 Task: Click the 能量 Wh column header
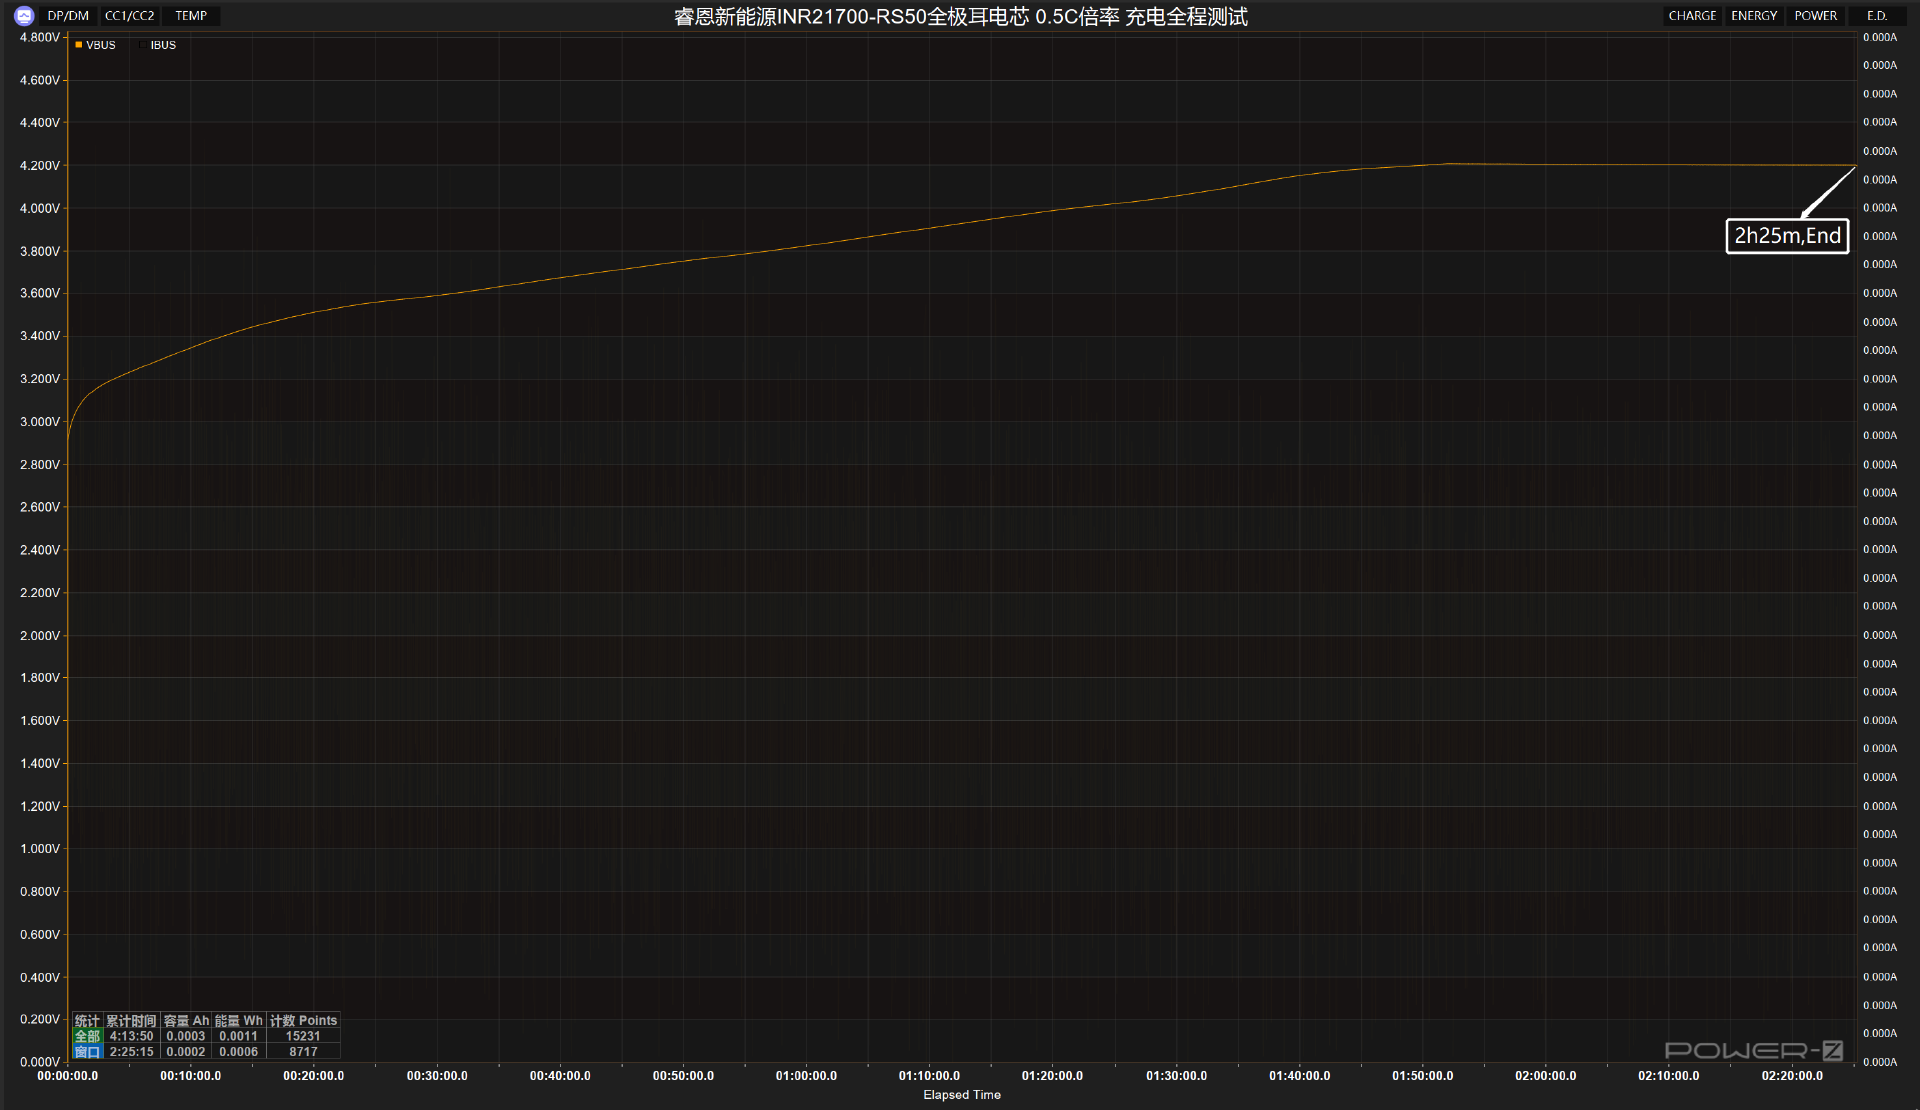point(238,1021)
